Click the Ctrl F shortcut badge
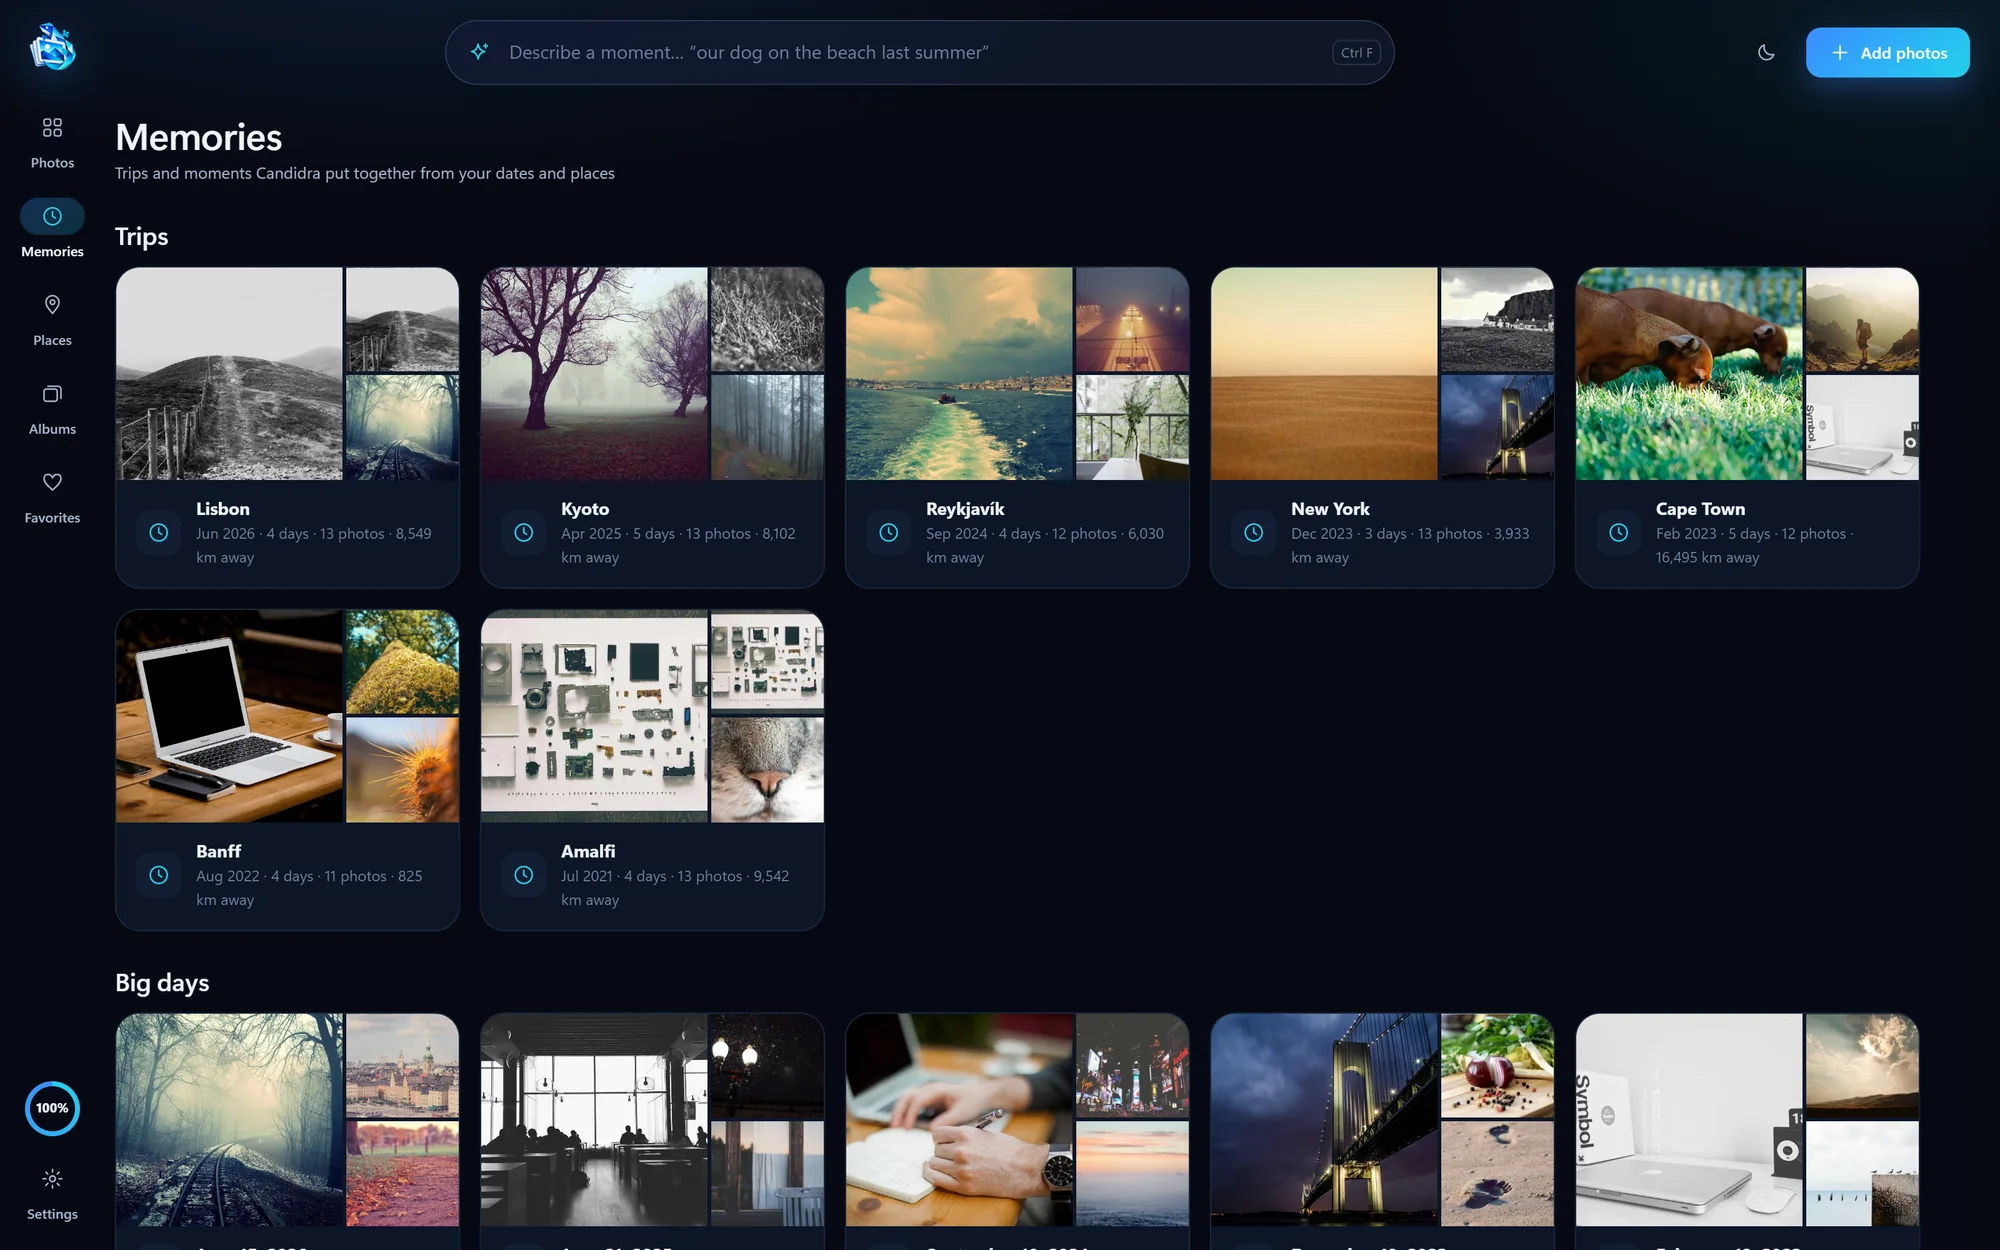This screenshot has width=2000, height=1250. 1356,52
